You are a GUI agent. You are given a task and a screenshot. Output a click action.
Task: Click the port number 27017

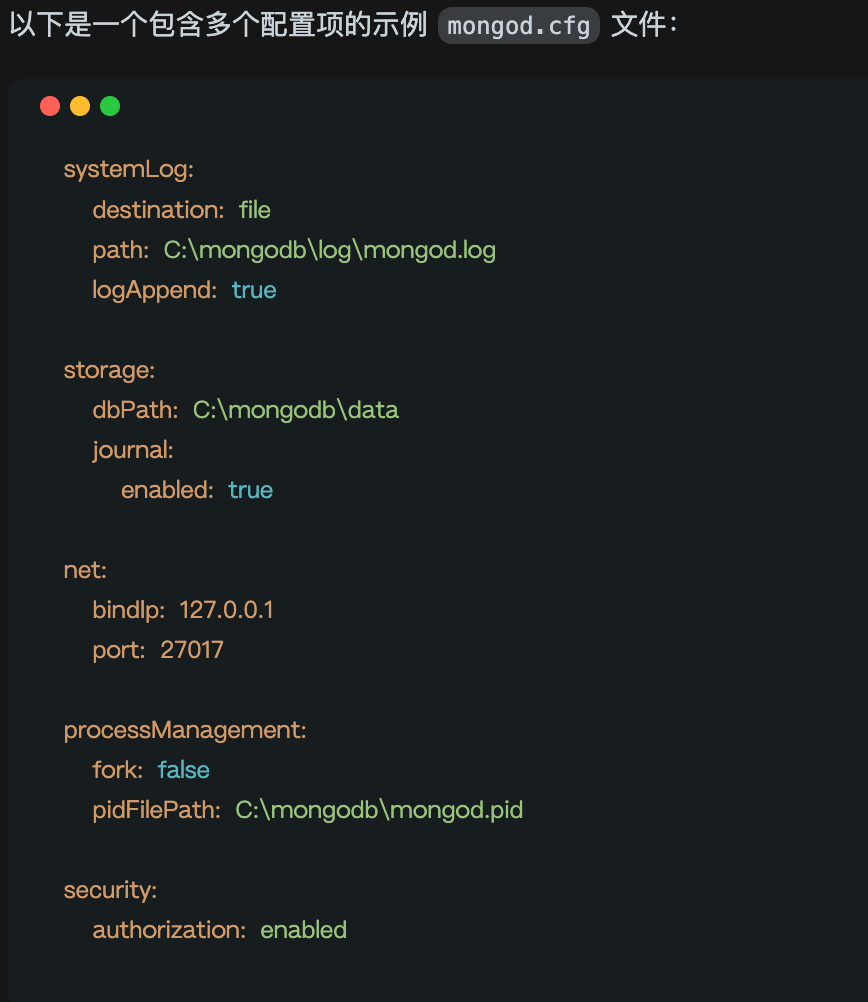point(192,650)
